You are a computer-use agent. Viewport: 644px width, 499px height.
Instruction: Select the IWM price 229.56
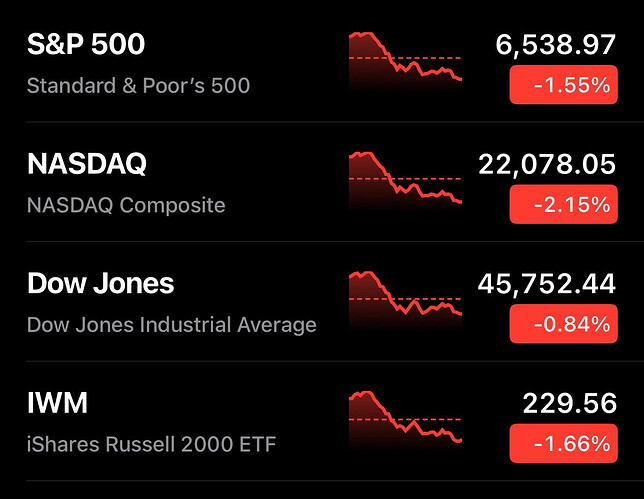click(x=569, y=404)
